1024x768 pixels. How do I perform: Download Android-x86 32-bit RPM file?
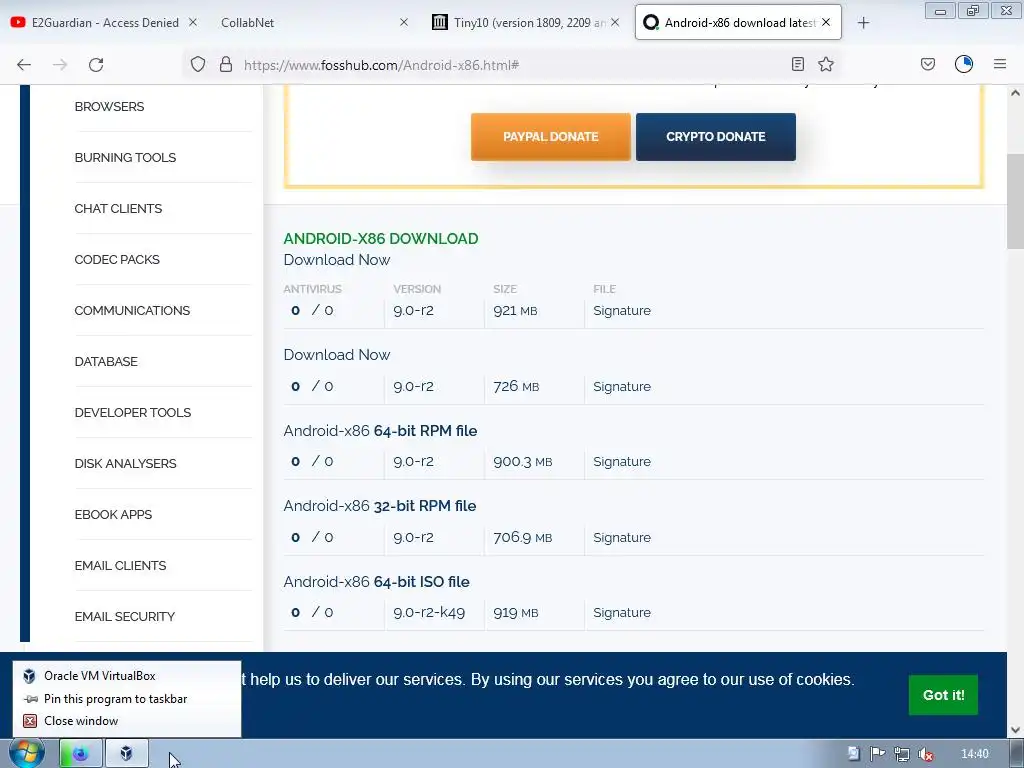(379, 506)
